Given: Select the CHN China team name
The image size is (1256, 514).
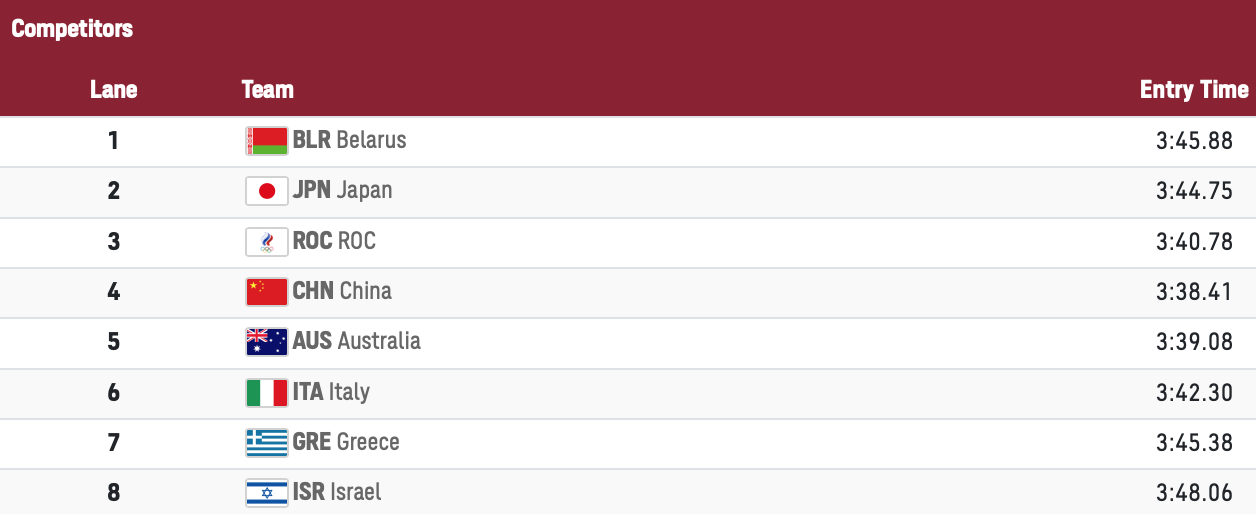Looking at the screenshot, I should point(342,291).
